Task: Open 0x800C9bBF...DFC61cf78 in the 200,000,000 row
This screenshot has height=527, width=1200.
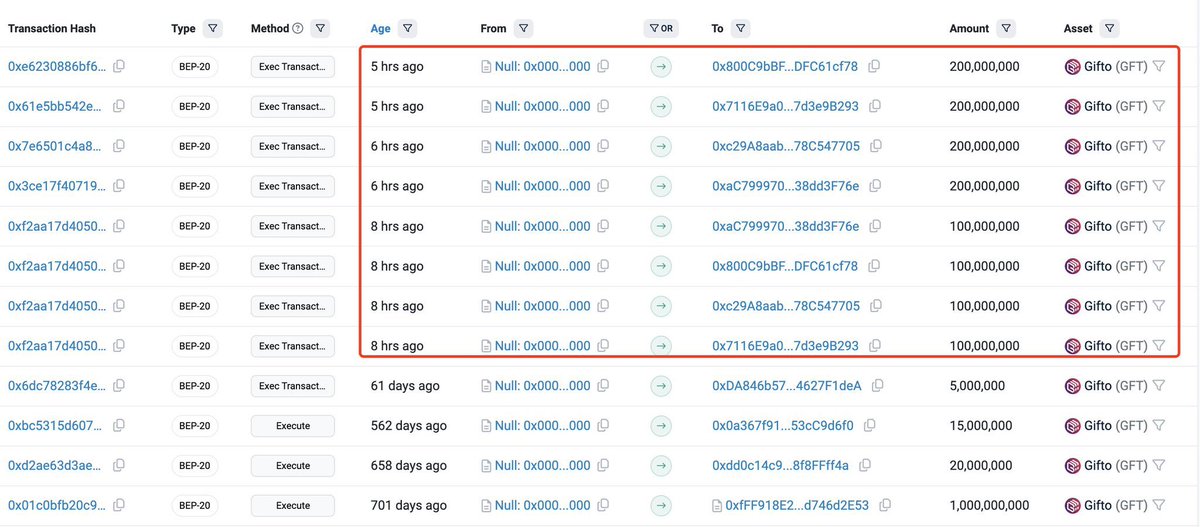Action: click(785, 66)
